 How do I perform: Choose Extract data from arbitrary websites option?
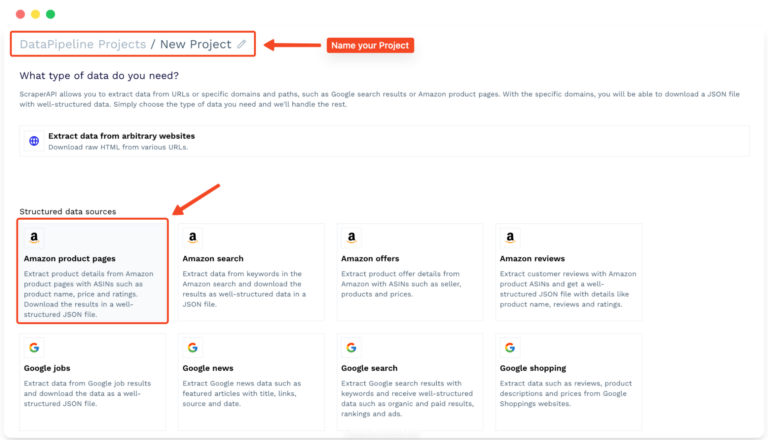[121, 135]
